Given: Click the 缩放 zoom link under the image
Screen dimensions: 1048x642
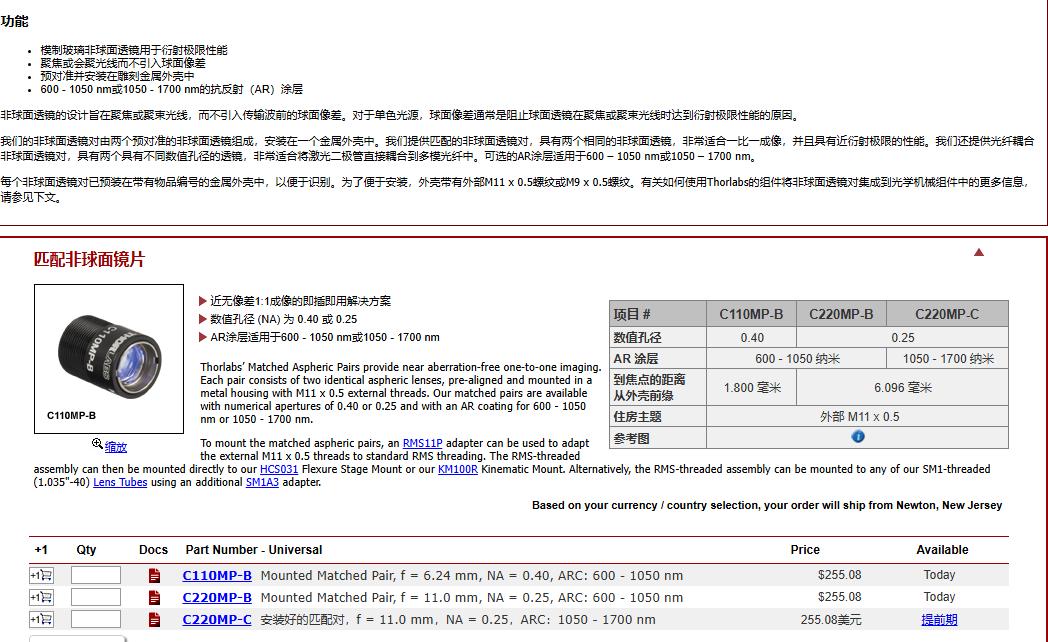Looking at the screenshot, I should (116, 447).
